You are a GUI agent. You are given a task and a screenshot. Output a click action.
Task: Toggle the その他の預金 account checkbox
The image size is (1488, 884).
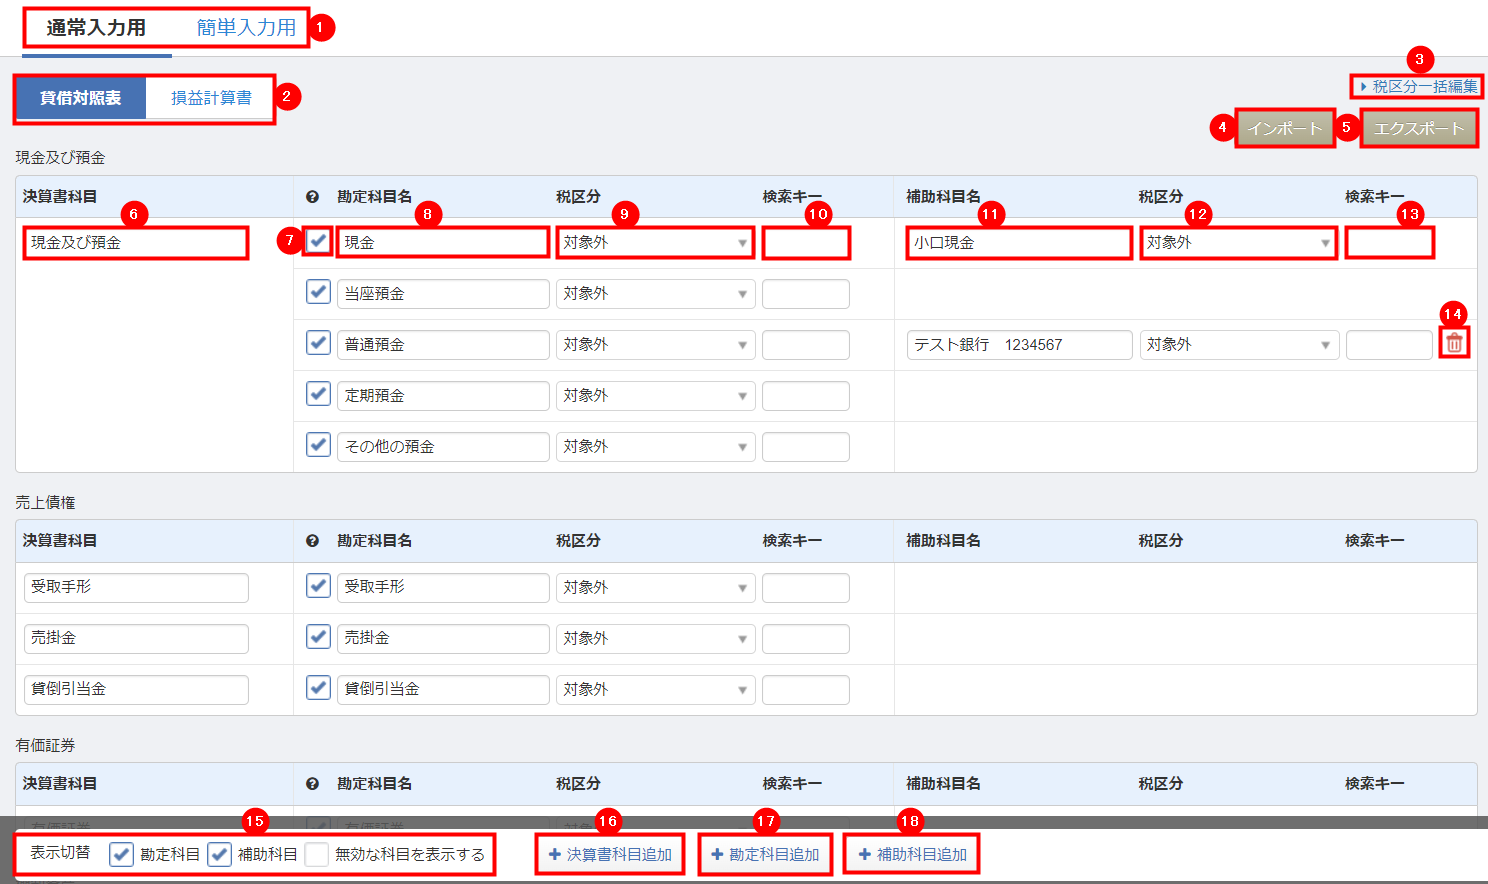[318, 445]
